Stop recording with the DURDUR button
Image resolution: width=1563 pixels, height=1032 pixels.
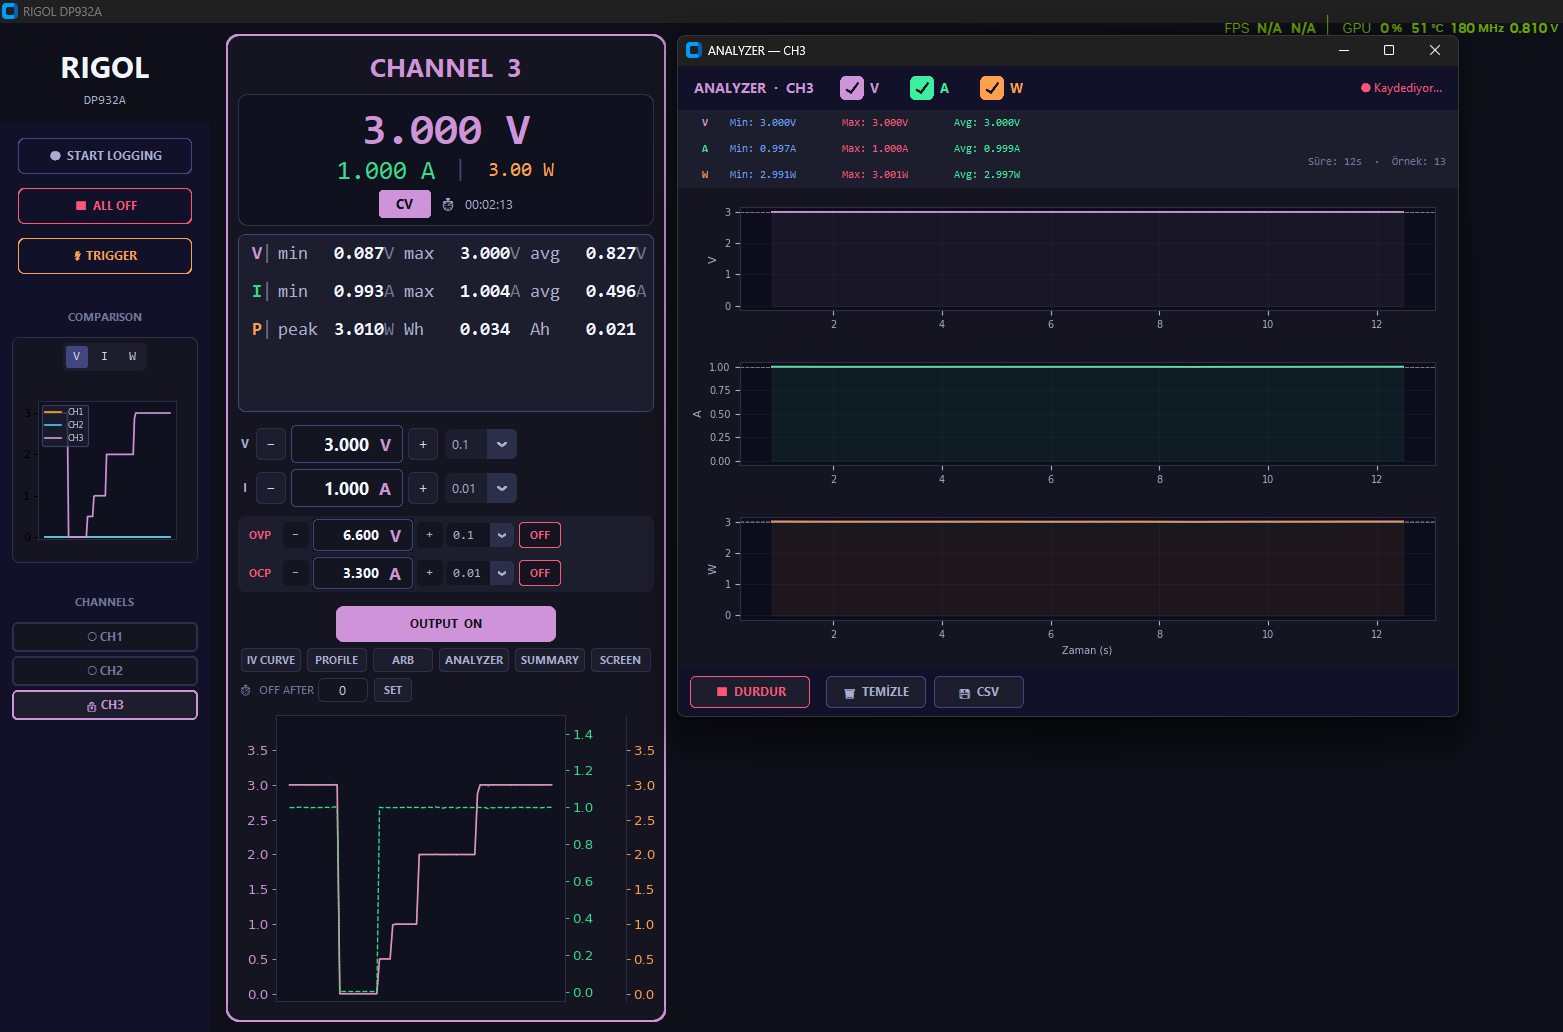tap(750, 692)
